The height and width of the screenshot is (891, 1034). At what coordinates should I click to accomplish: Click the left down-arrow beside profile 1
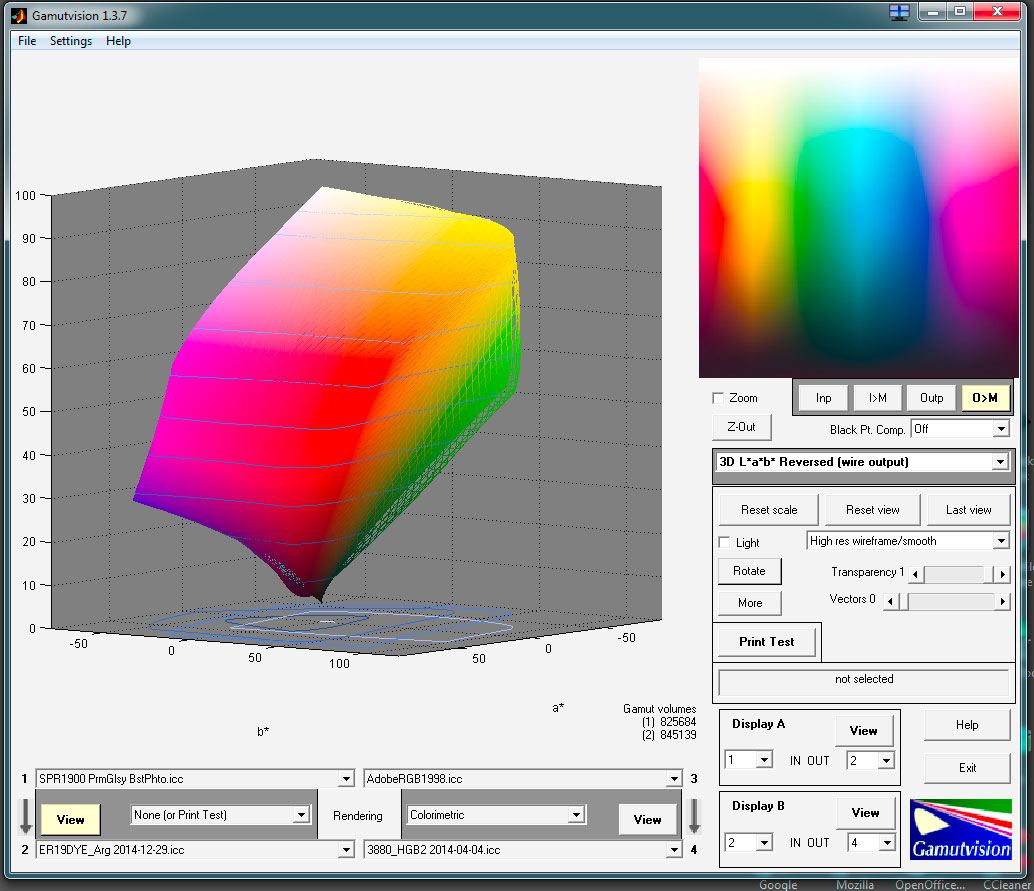coord(25,815)
